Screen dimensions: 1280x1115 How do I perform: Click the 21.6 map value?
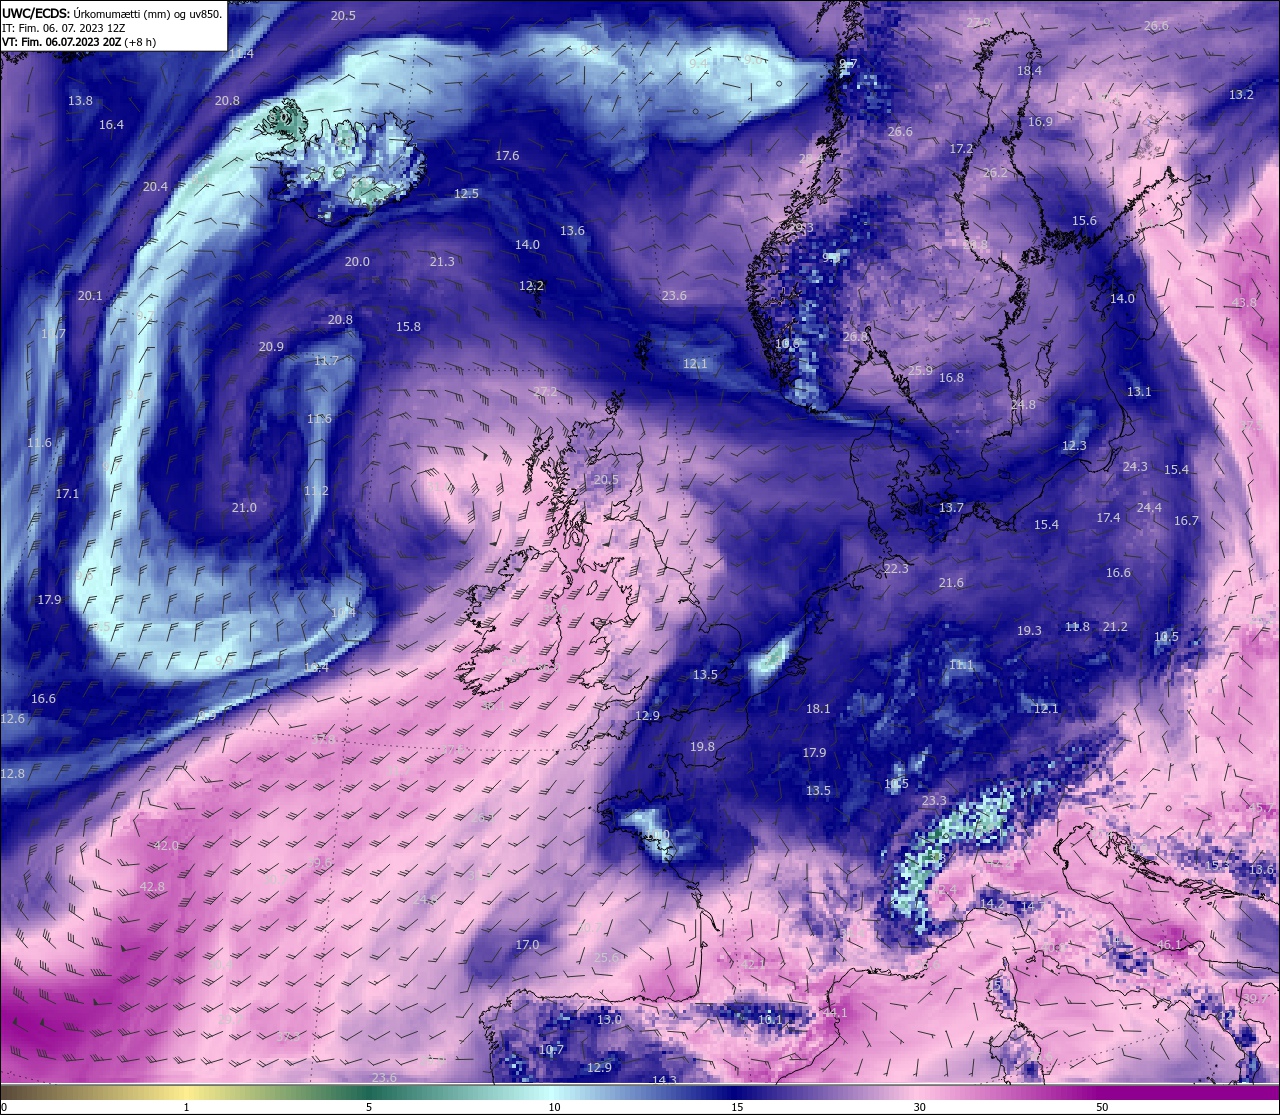point(951,583)
